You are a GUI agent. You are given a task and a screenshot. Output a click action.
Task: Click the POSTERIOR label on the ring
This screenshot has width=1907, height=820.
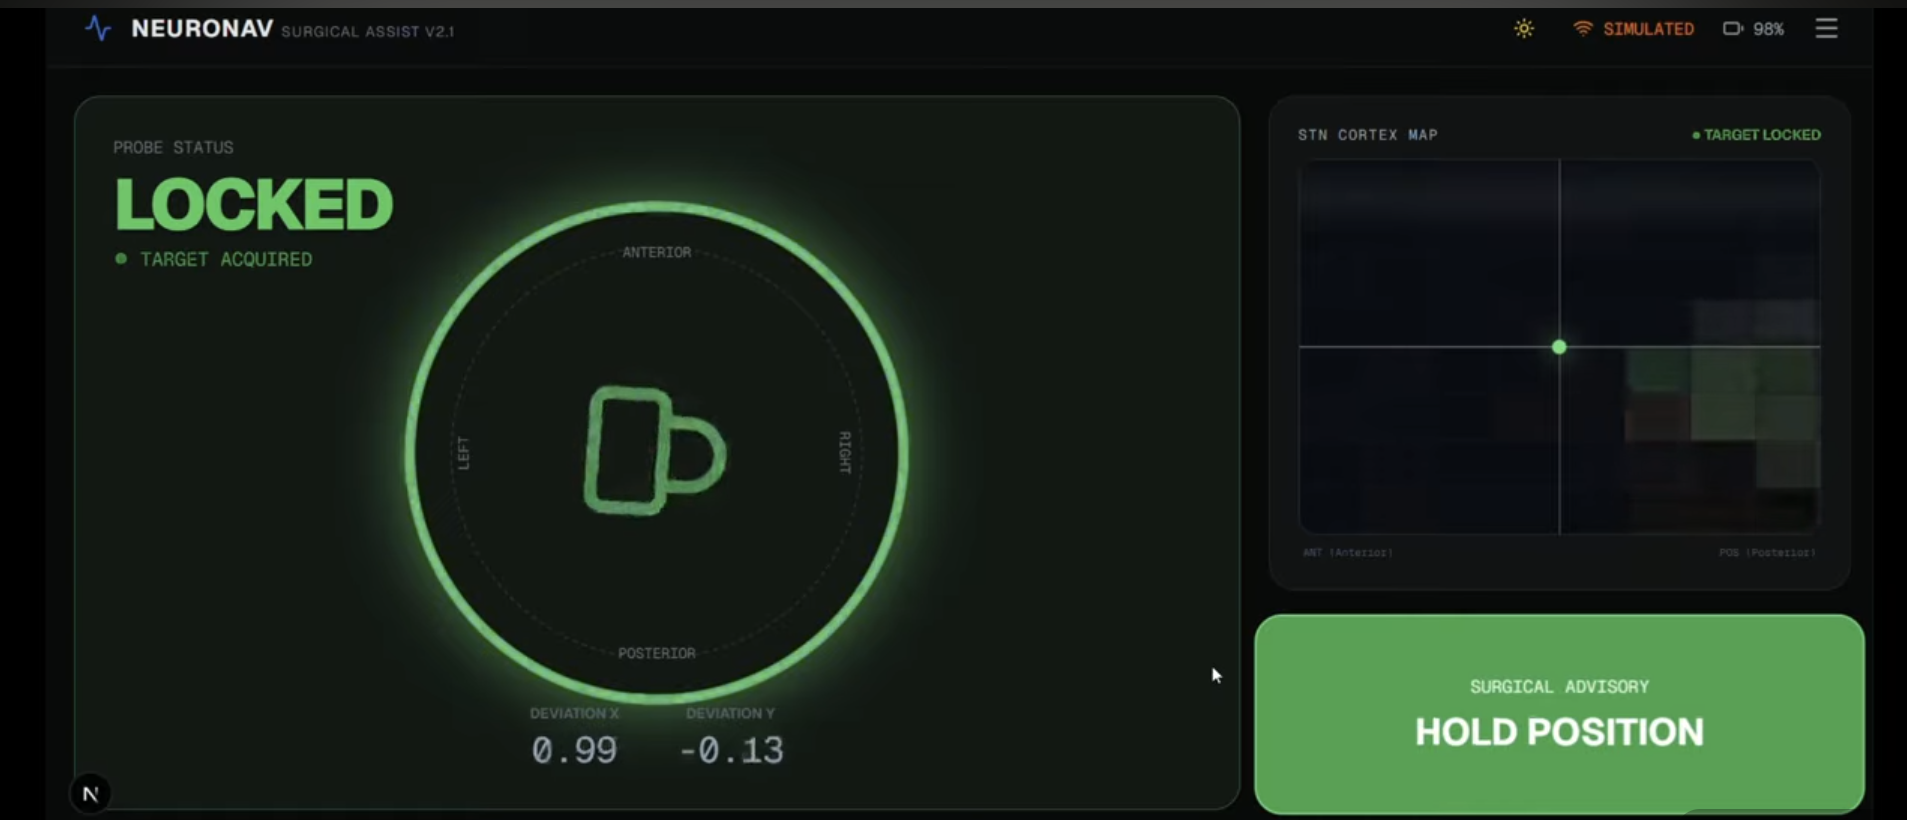point(656,653)
